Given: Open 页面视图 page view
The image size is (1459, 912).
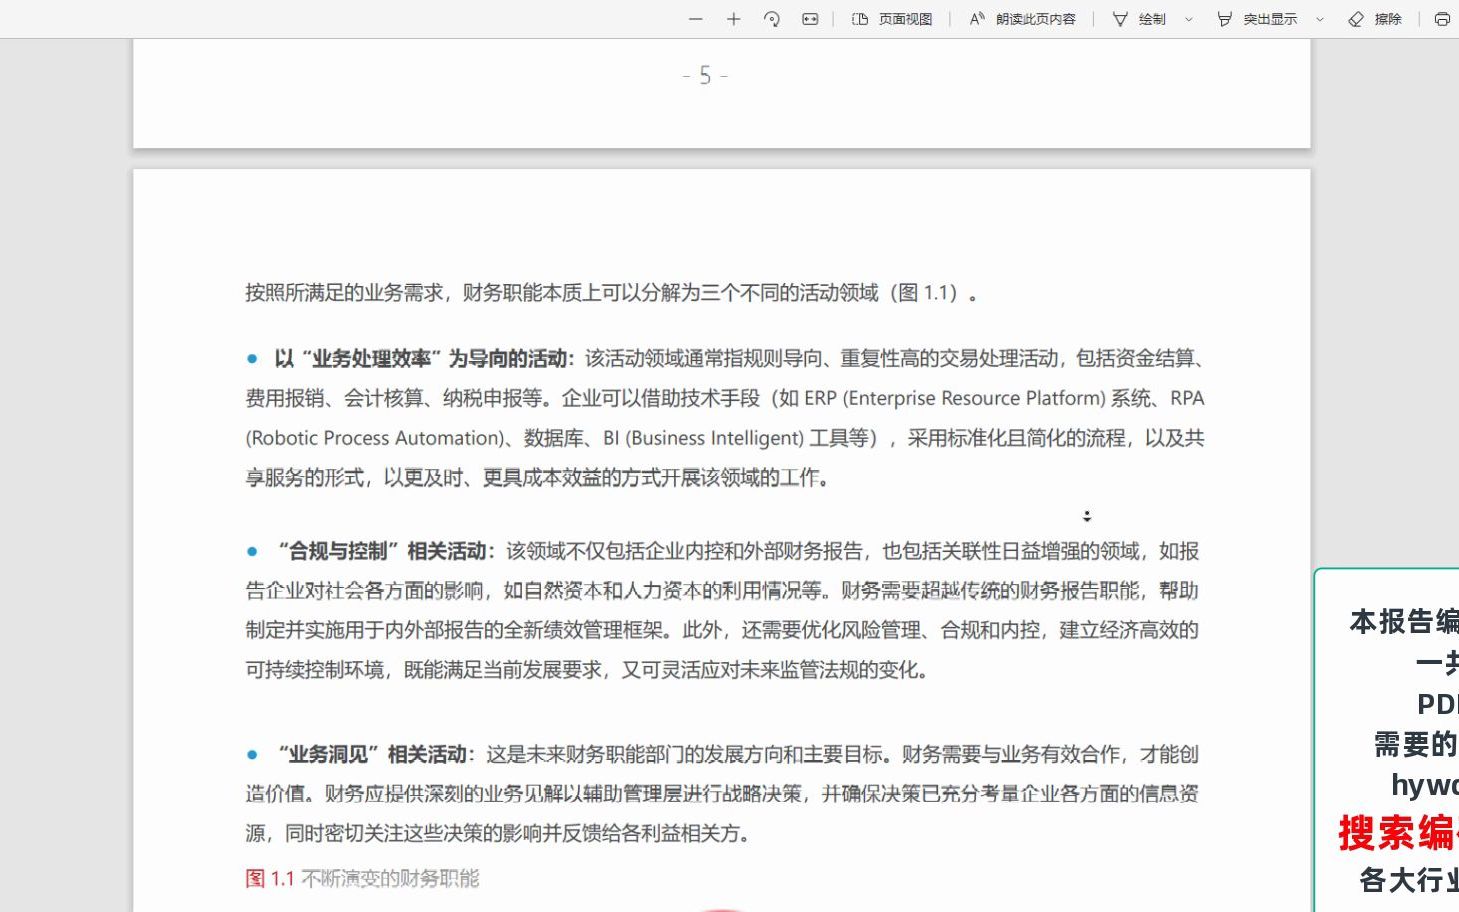Looking at the screenshot, I should coord(892,19).
